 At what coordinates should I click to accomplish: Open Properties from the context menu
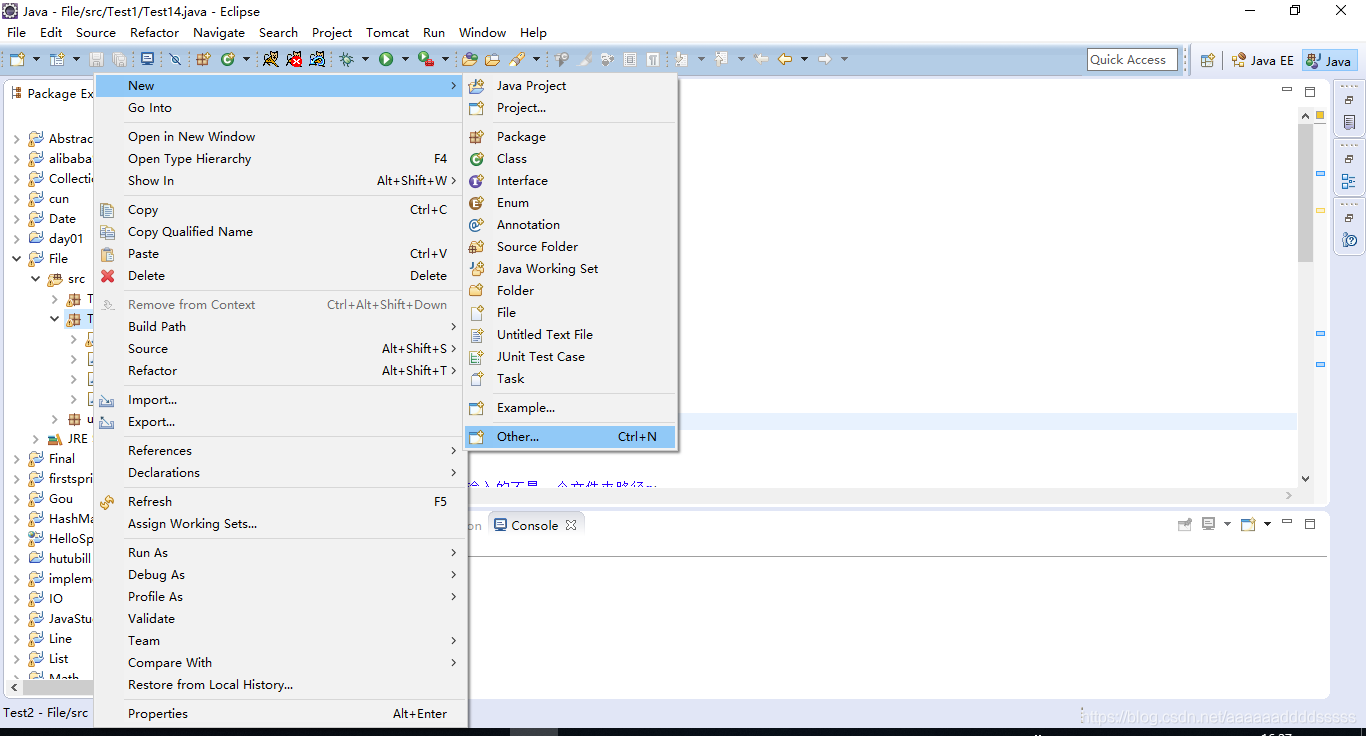[279, 714]
